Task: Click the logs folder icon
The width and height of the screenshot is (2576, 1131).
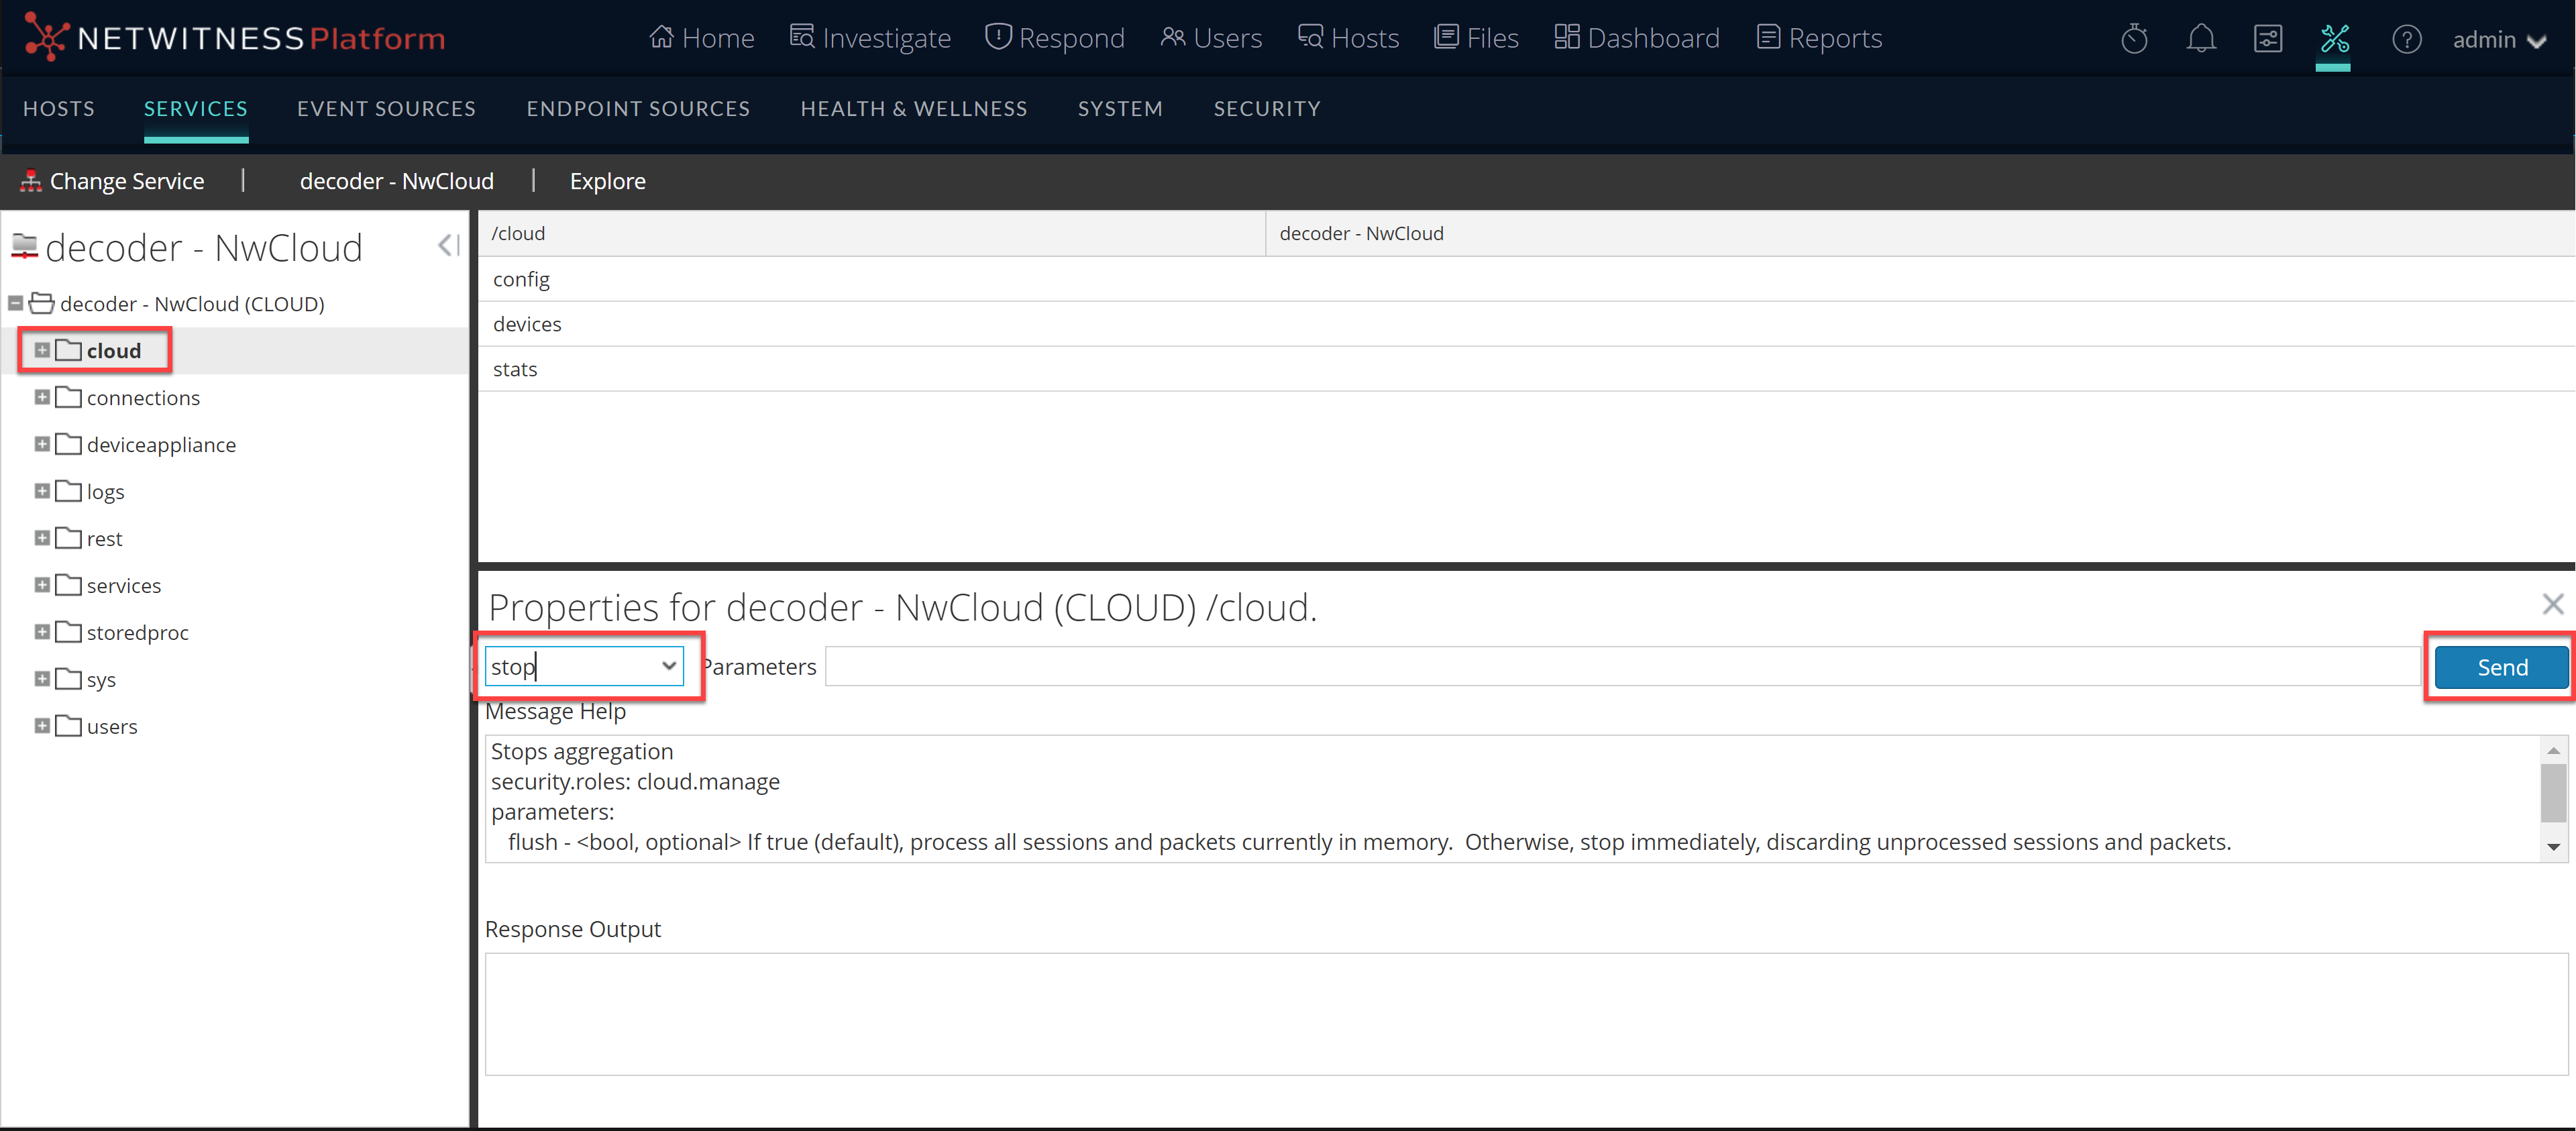Action: point(69,491)
